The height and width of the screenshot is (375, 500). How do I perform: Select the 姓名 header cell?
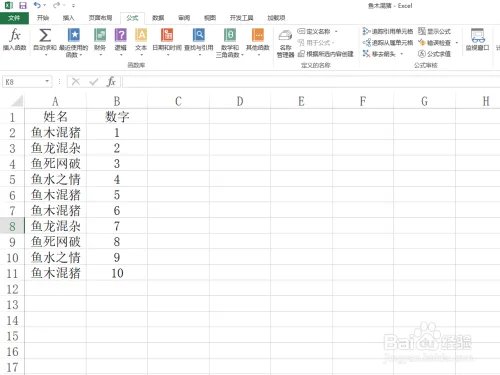(x=55, y=116)
